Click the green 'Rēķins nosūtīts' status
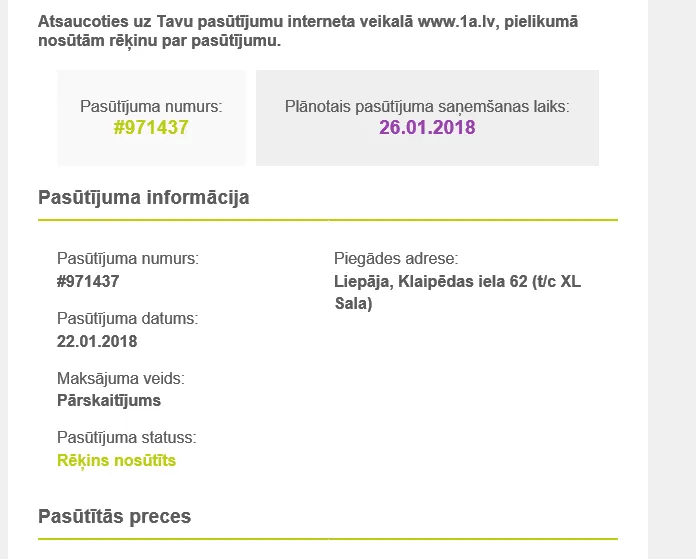Image resolution: width=696 pixels, height=559 pixels. point(116,460)
